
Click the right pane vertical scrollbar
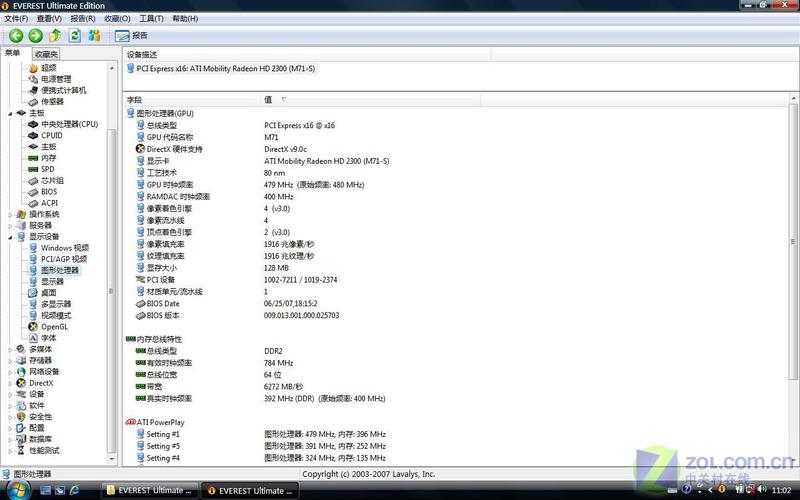[x=793, y=242]
